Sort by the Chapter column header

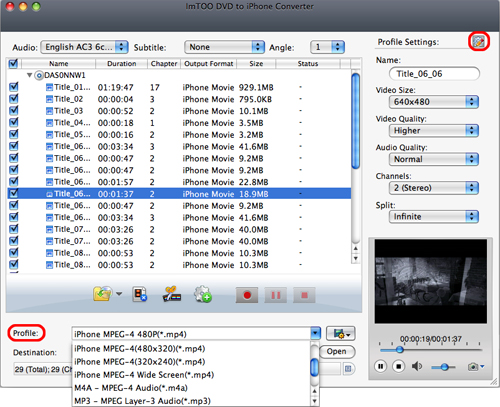[x=164, y=63]
